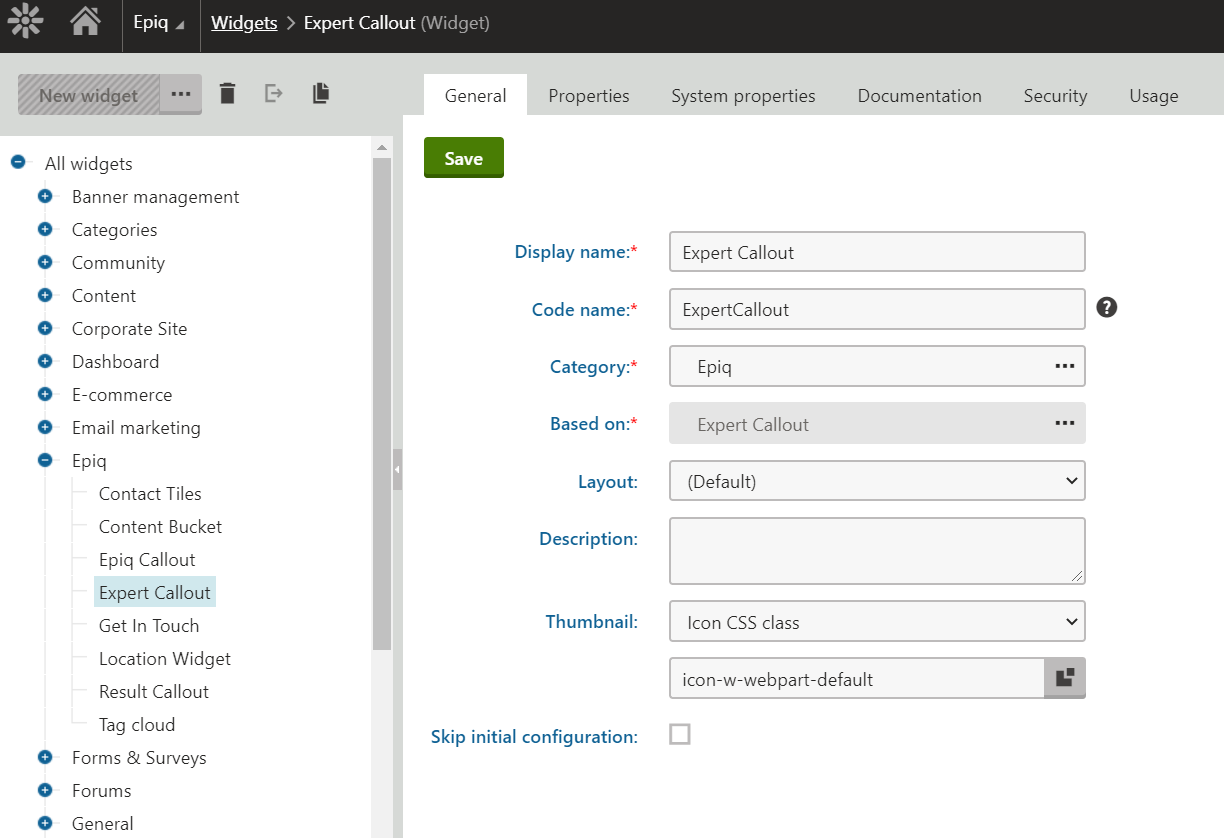Delete the selected widget with trash icon

[x=228, y=94]
